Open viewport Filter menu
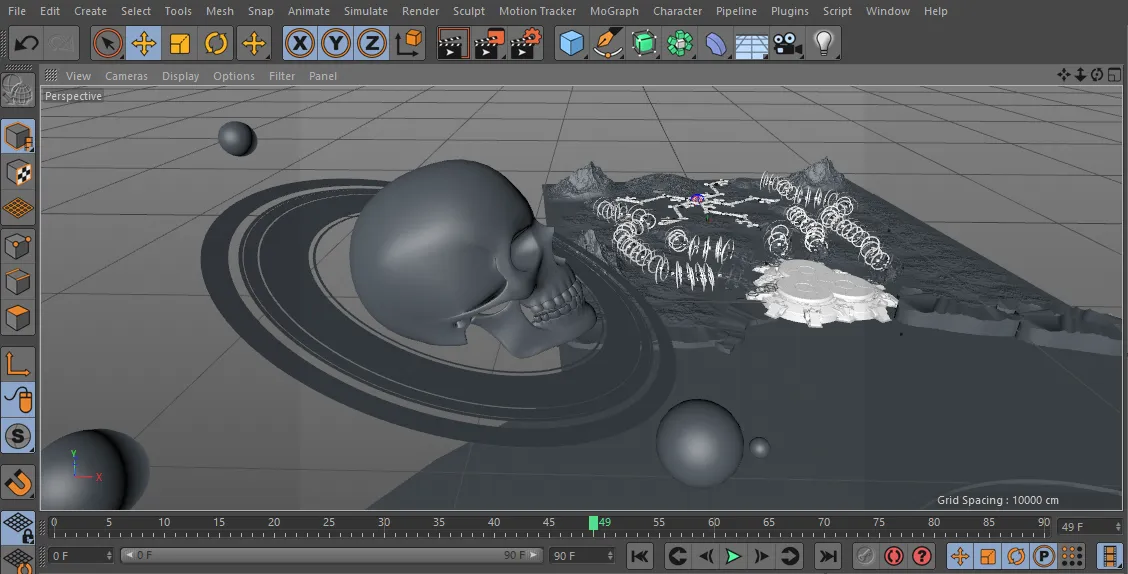 point(282,76)
